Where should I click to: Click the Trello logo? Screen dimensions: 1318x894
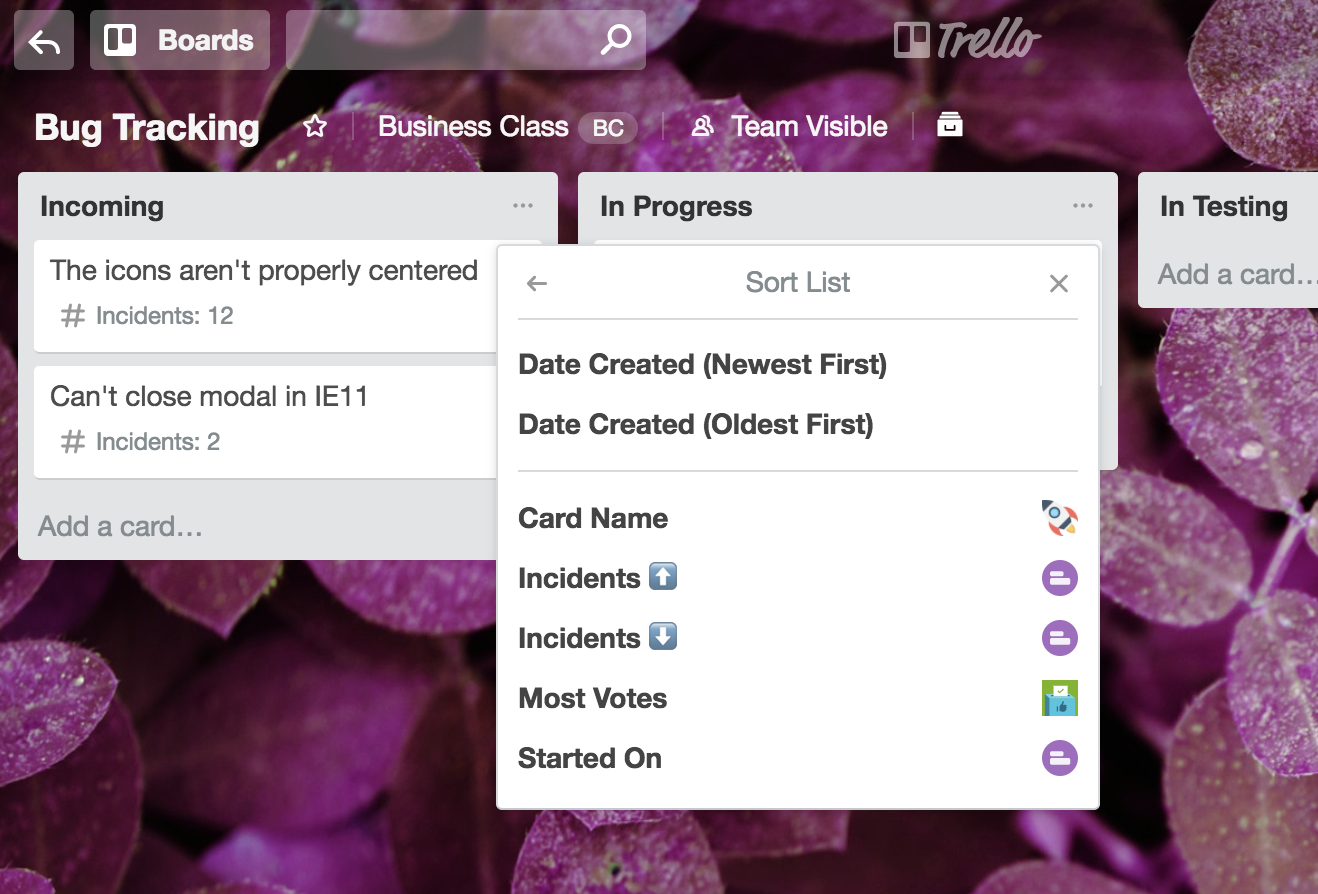click(967, 41)
